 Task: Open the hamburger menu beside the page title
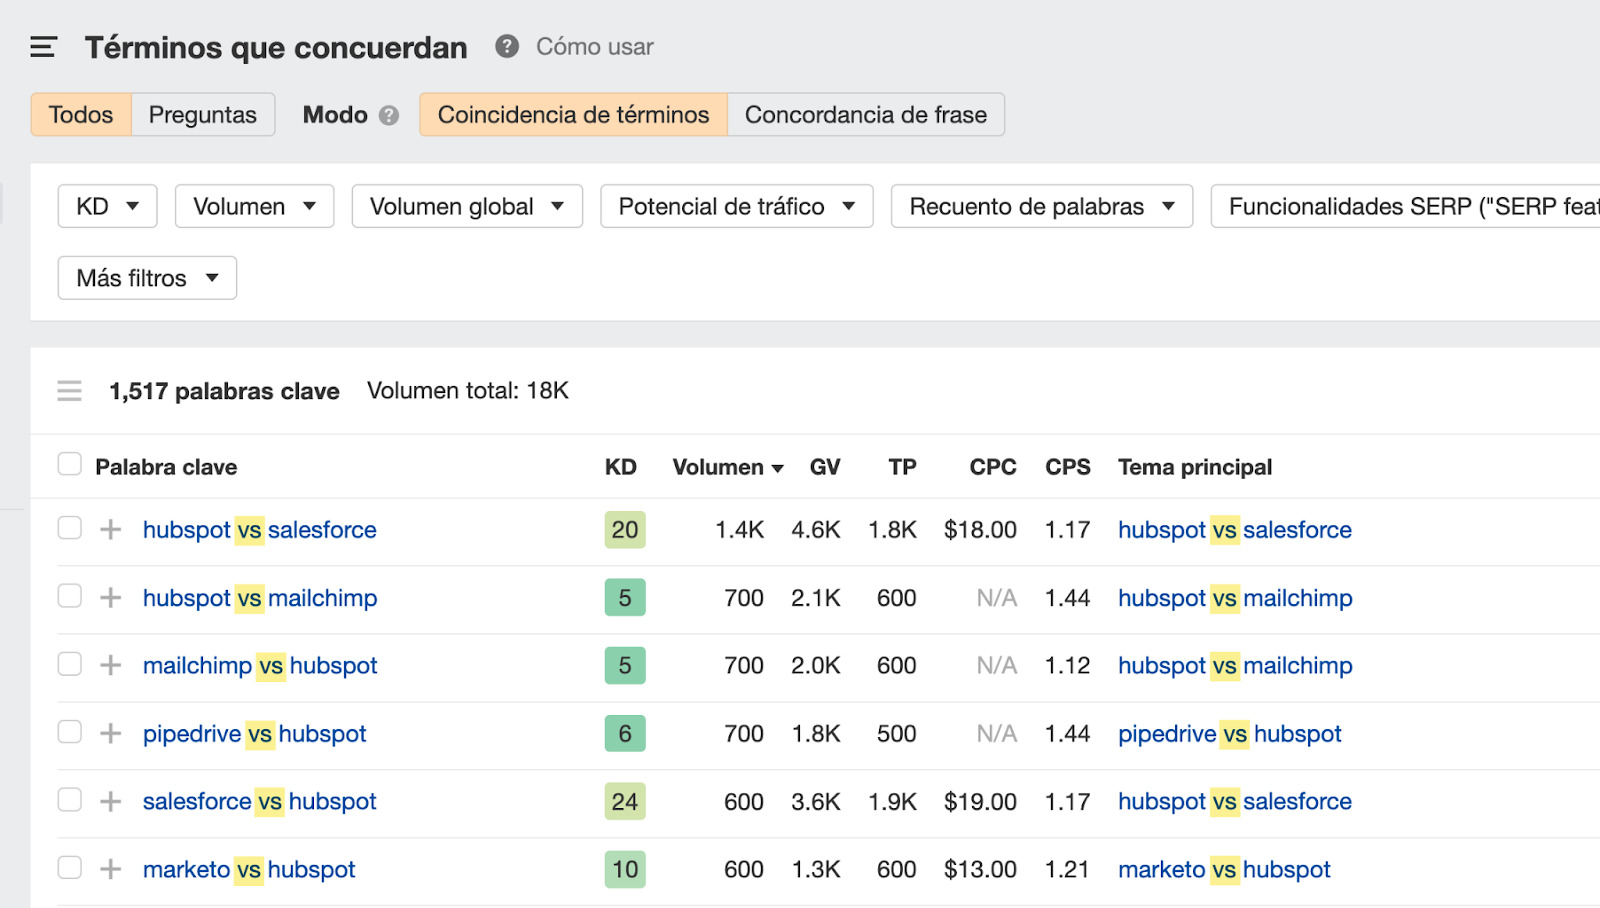point(43,47)
